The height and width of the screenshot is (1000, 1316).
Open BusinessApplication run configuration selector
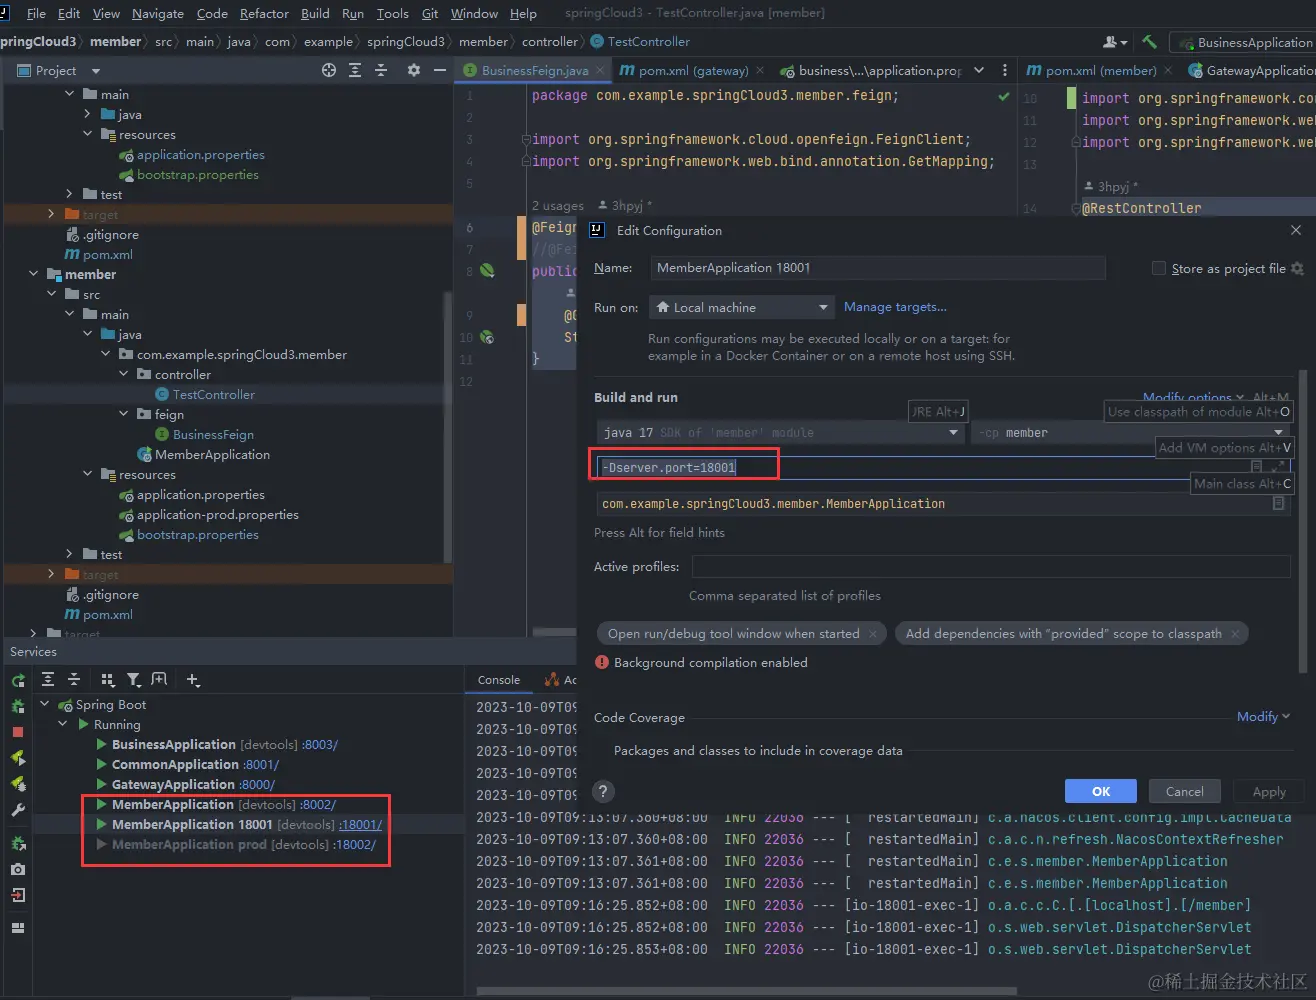(1245, 42)
